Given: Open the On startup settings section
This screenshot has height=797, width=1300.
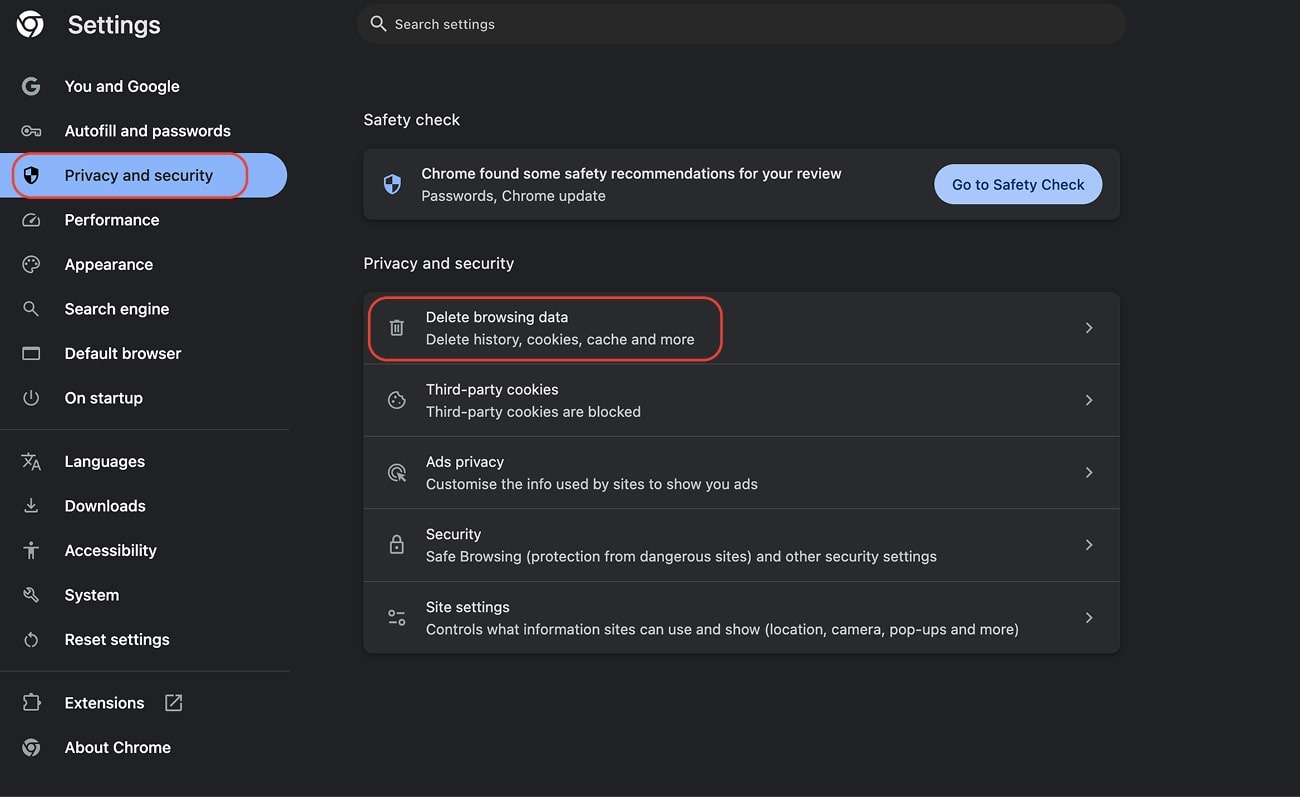Looking at the screenshot, I should (x=103, y=397).
